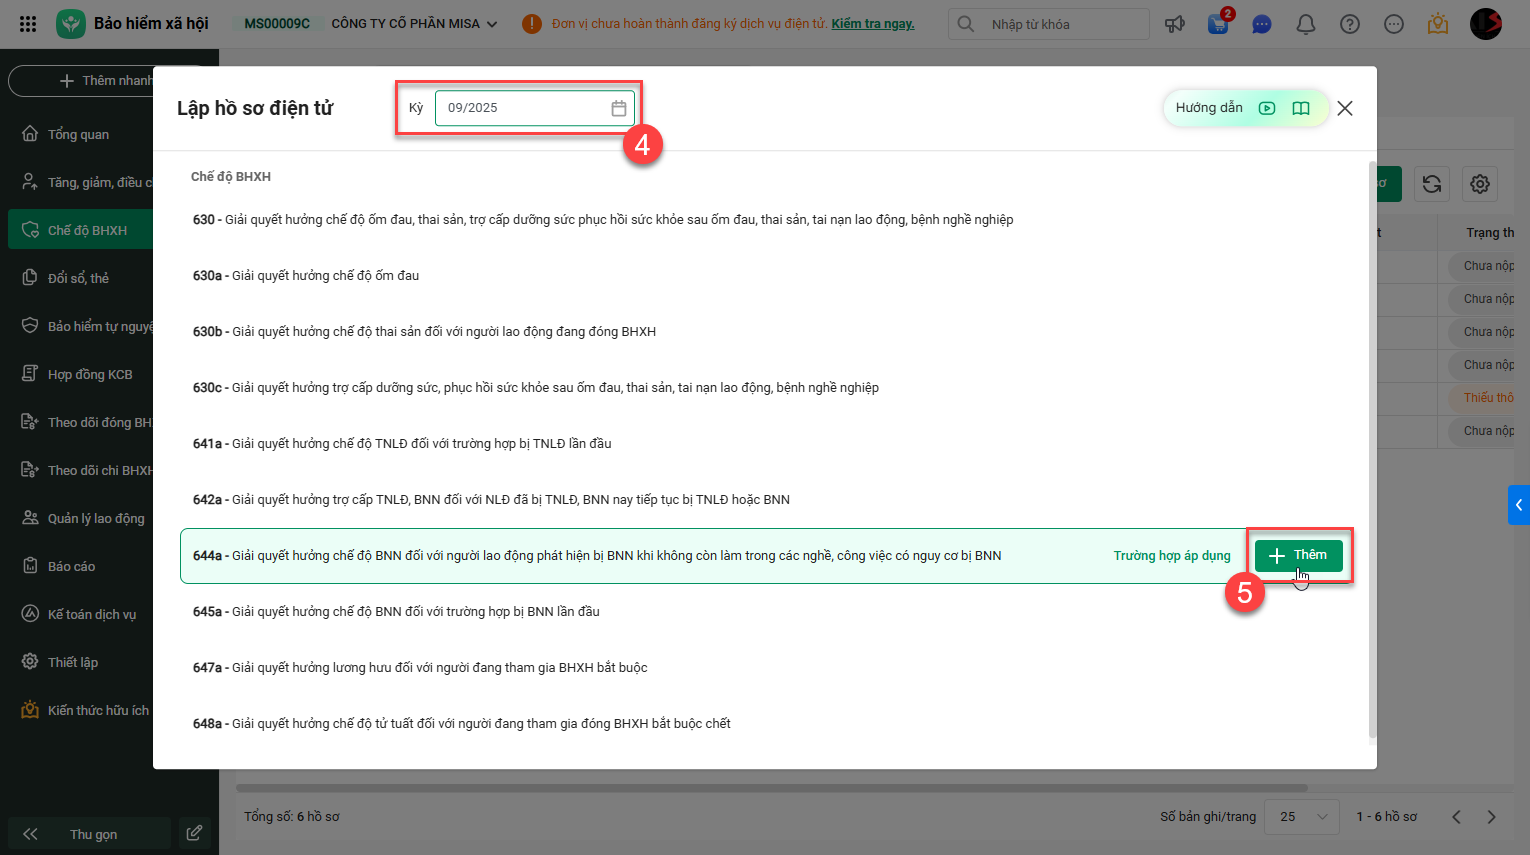This screenshot has height=855, width=1530.
Task: Open the records-per-page dropdown showing 25
Action: tap(1302, 817)
